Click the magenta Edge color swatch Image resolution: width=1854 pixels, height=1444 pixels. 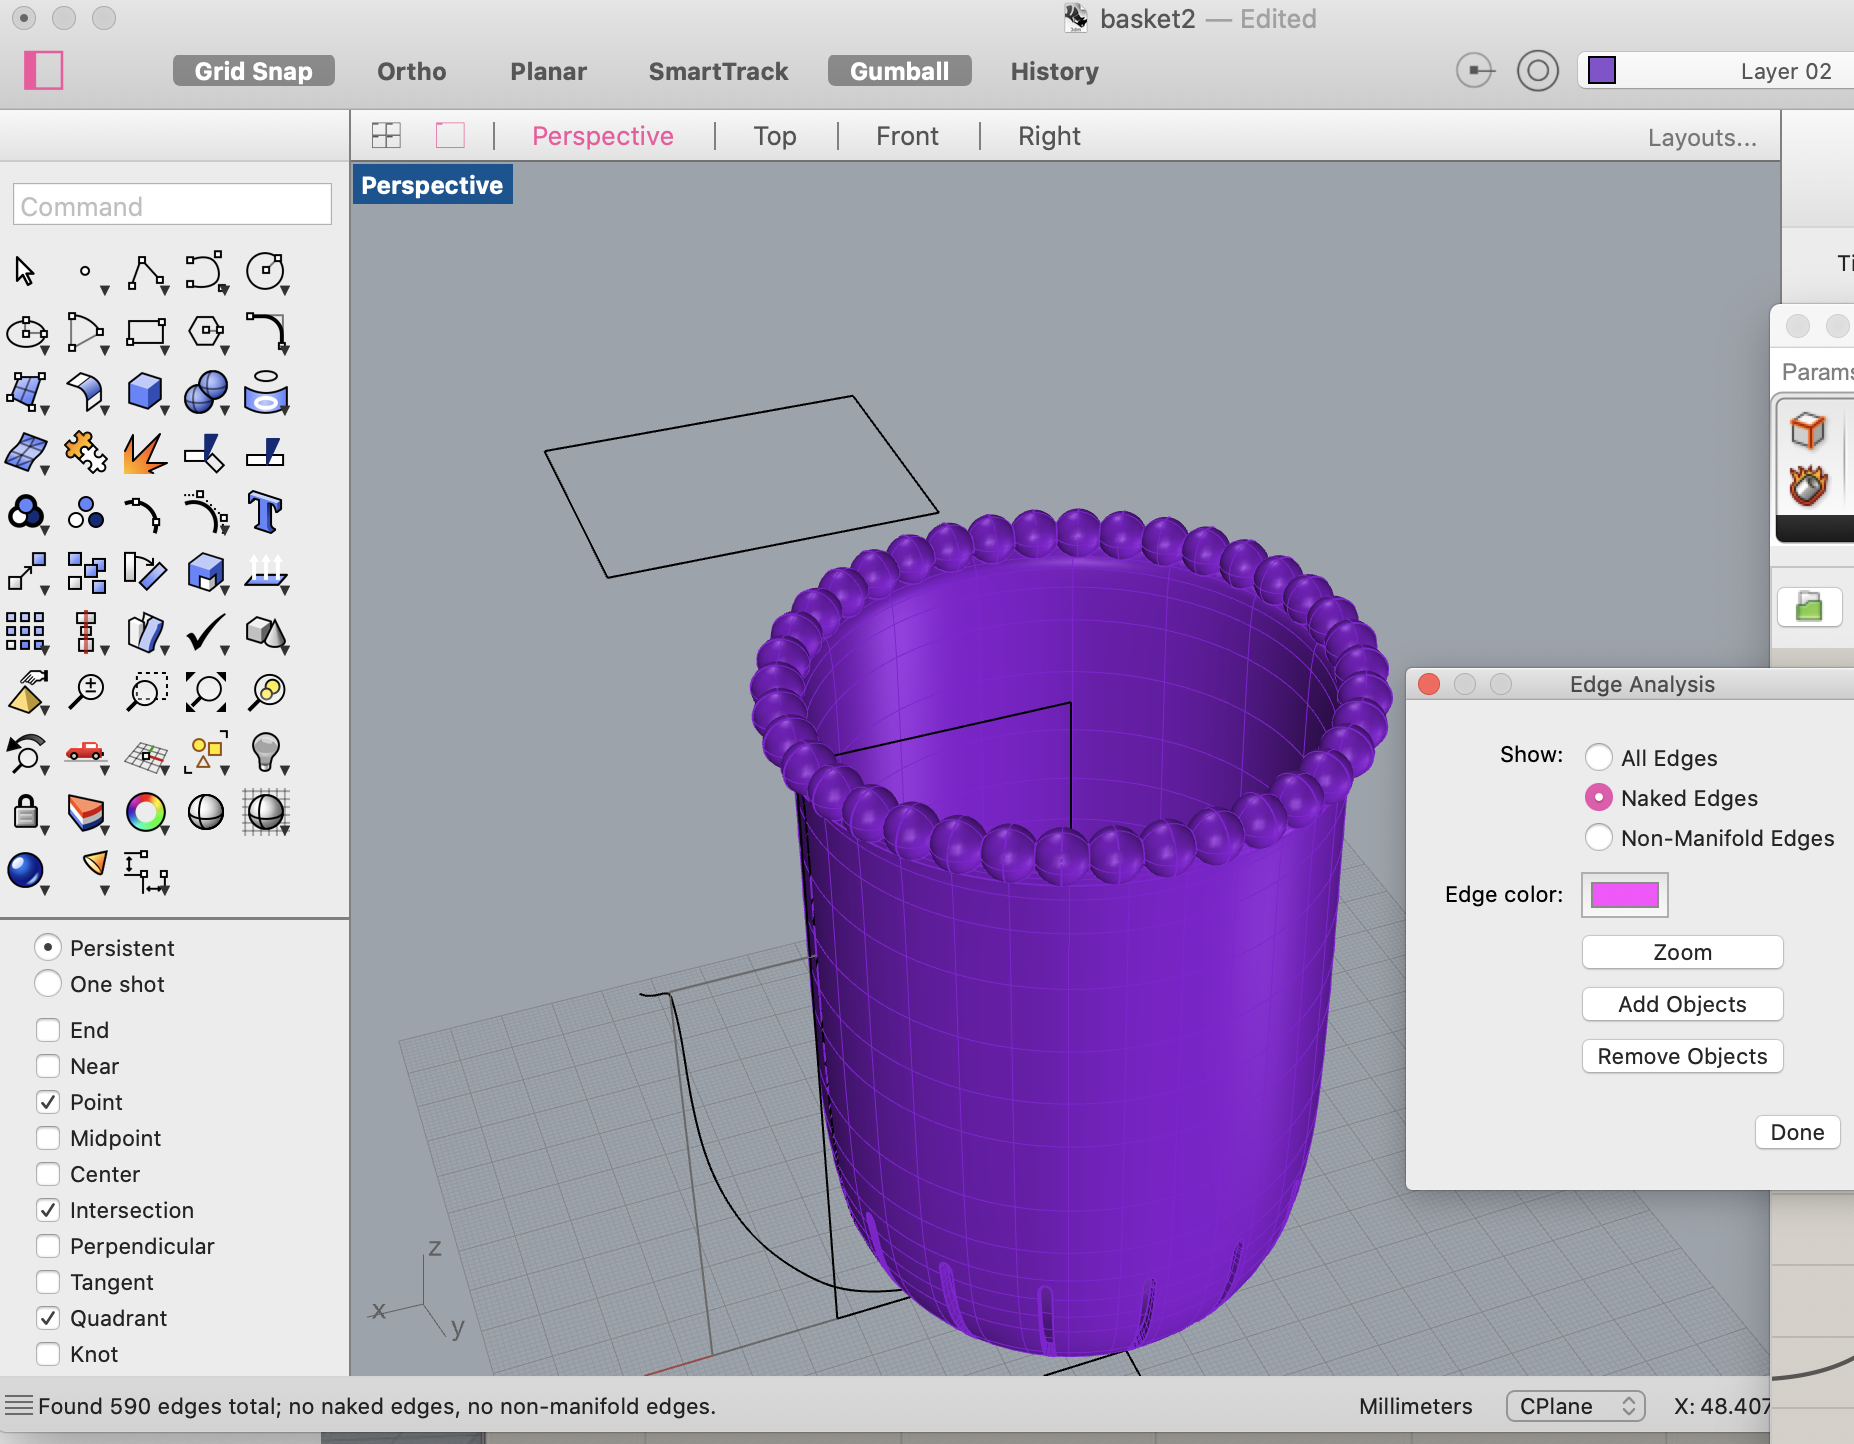tap(1624, 894)
